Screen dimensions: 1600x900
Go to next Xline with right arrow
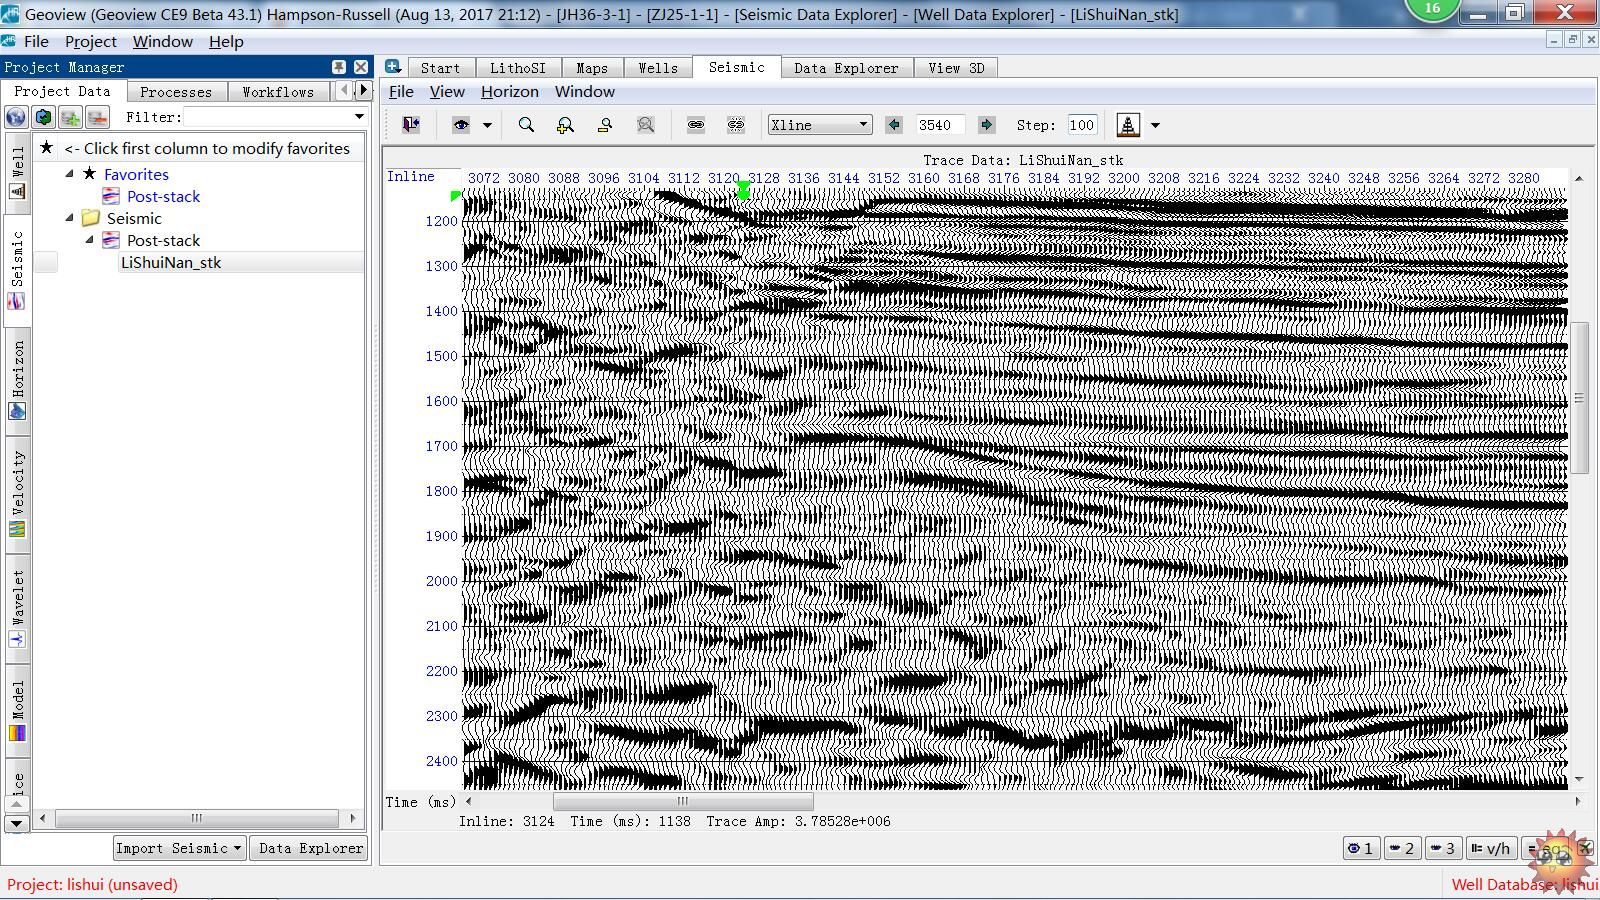click(x=986, y=125)
